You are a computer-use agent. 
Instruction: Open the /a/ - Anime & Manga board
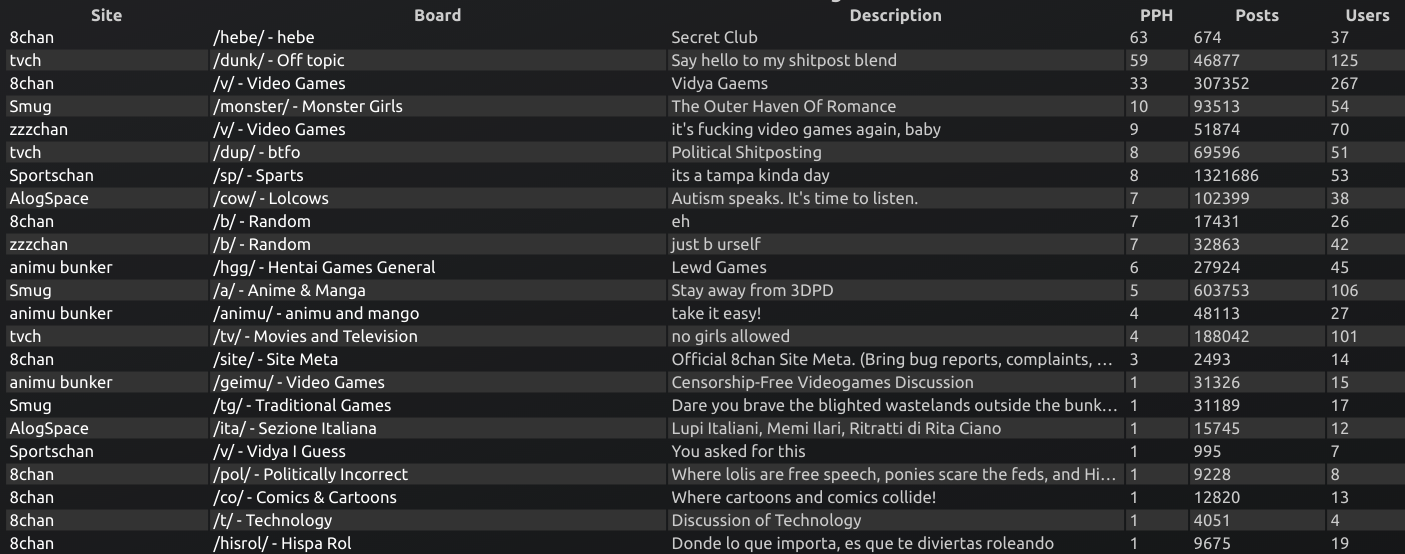289,290
